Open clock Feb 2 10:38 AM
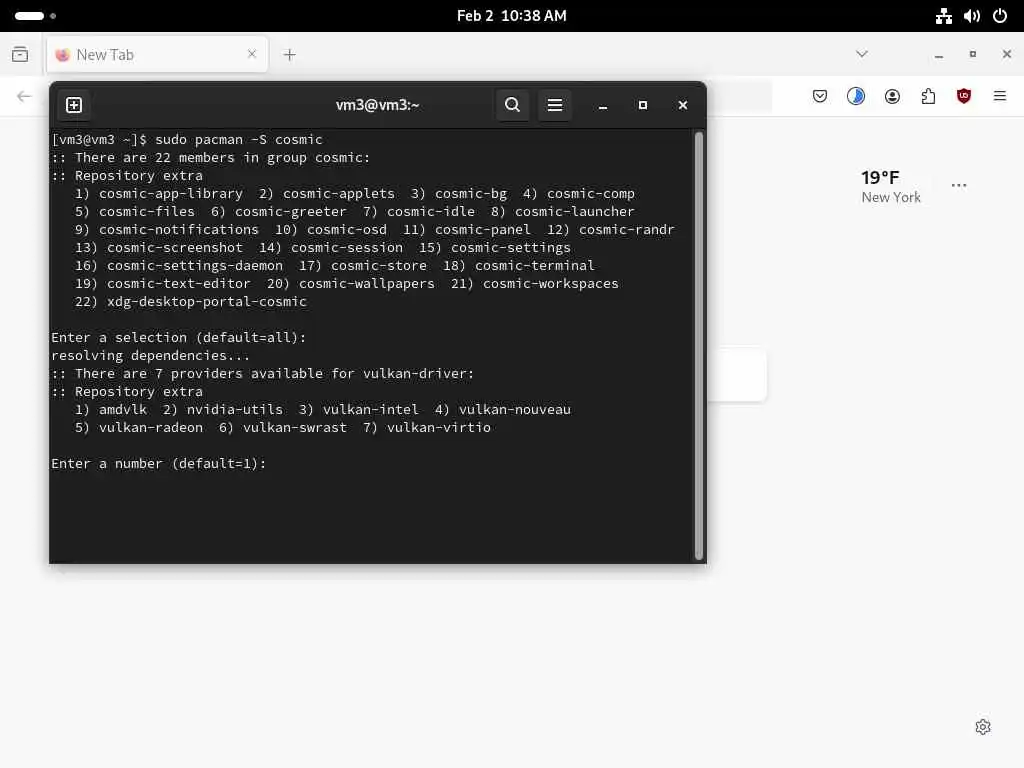 (x=511, y=16)
